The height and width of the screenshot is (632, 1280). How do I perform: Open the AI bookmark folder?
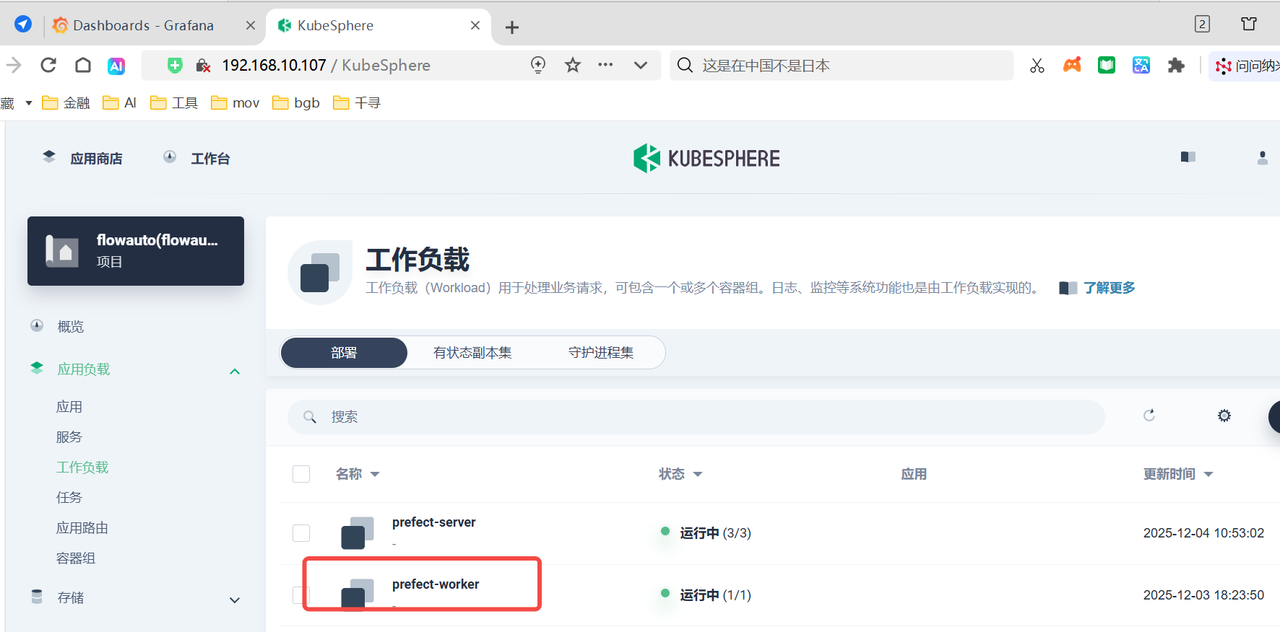coord(118,103)
